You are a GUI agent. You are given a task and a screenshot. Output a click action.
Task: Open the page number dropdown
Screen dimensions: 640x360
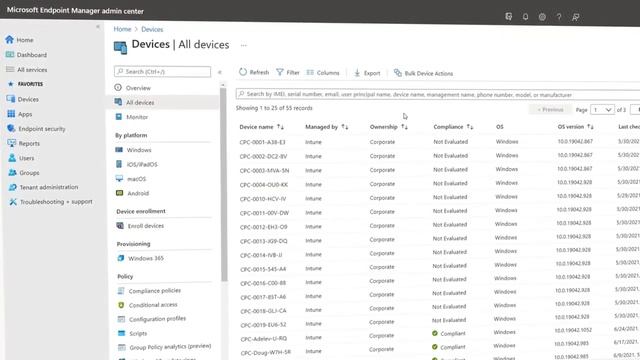click(x=602, y=110)
